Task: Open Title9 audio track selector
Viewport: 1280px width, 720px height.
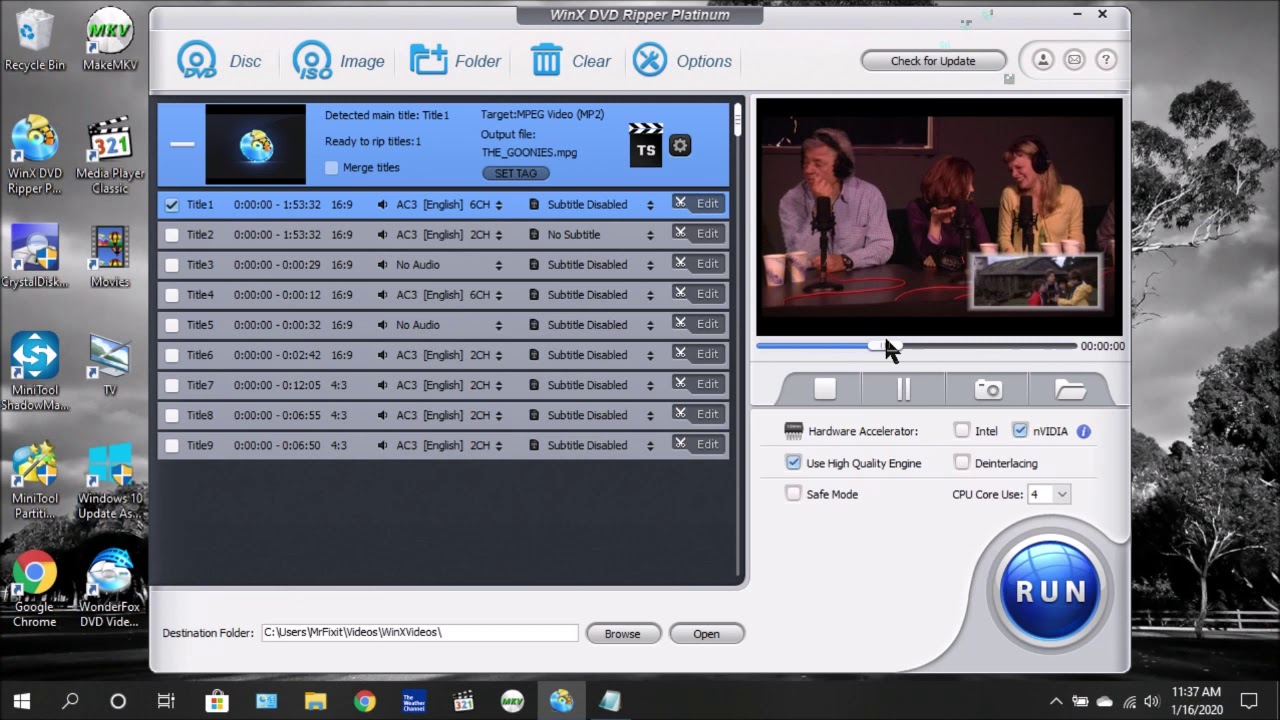Action: click(x=499, y=445)
